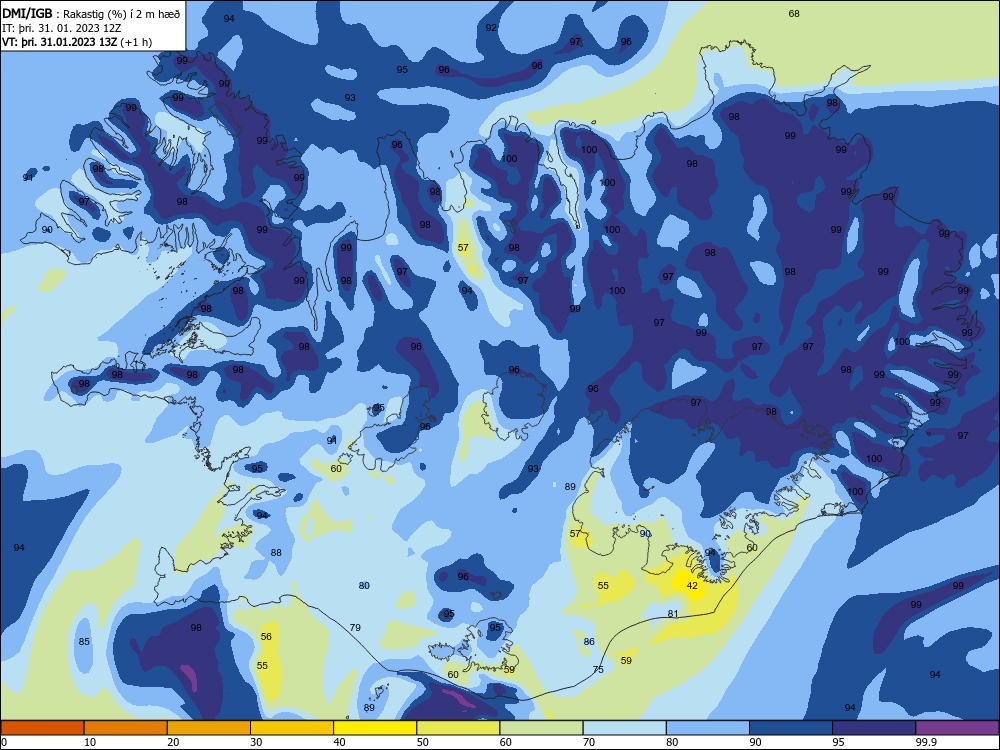Screen dimensions: 1000x750
Task: Click the 20–30 amber legend swatch
Action: (209, 728)
